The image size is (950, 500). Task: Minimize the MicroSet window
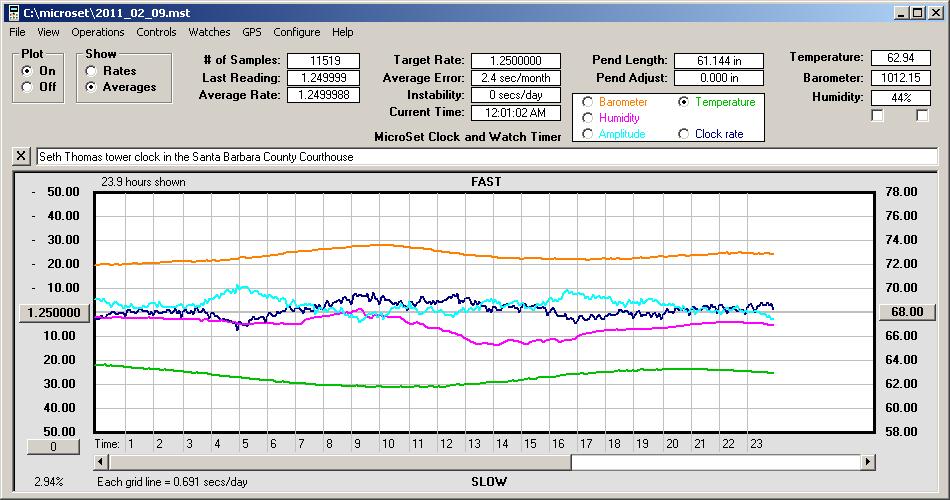[902, 12]
